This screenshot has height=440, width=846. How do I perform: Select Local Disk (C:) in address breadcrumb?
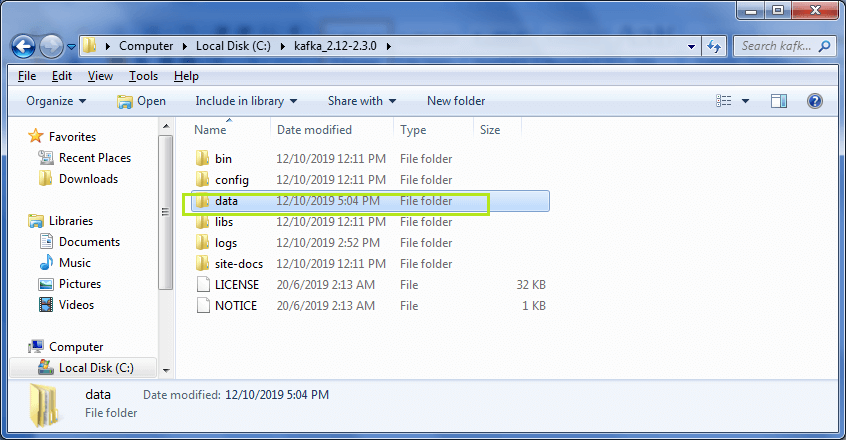point(233,46)
